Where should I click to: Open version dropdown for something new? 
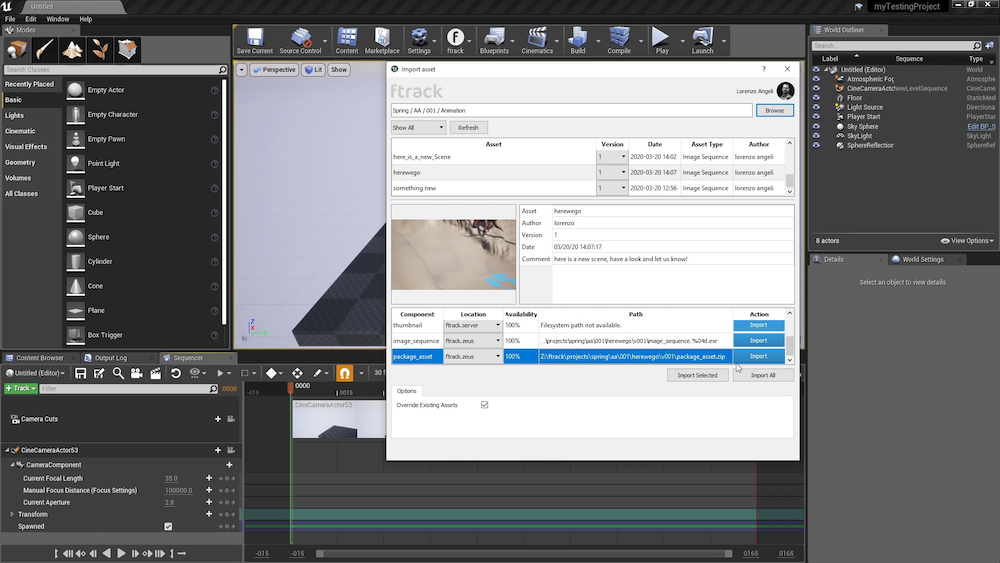click(x=612, y=188)
